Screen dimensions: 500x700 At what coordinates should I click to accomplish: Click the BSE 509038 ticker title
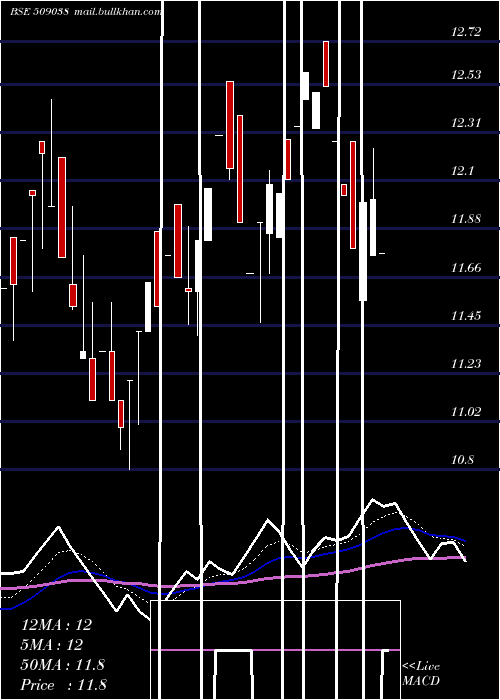tap(39, 12)
